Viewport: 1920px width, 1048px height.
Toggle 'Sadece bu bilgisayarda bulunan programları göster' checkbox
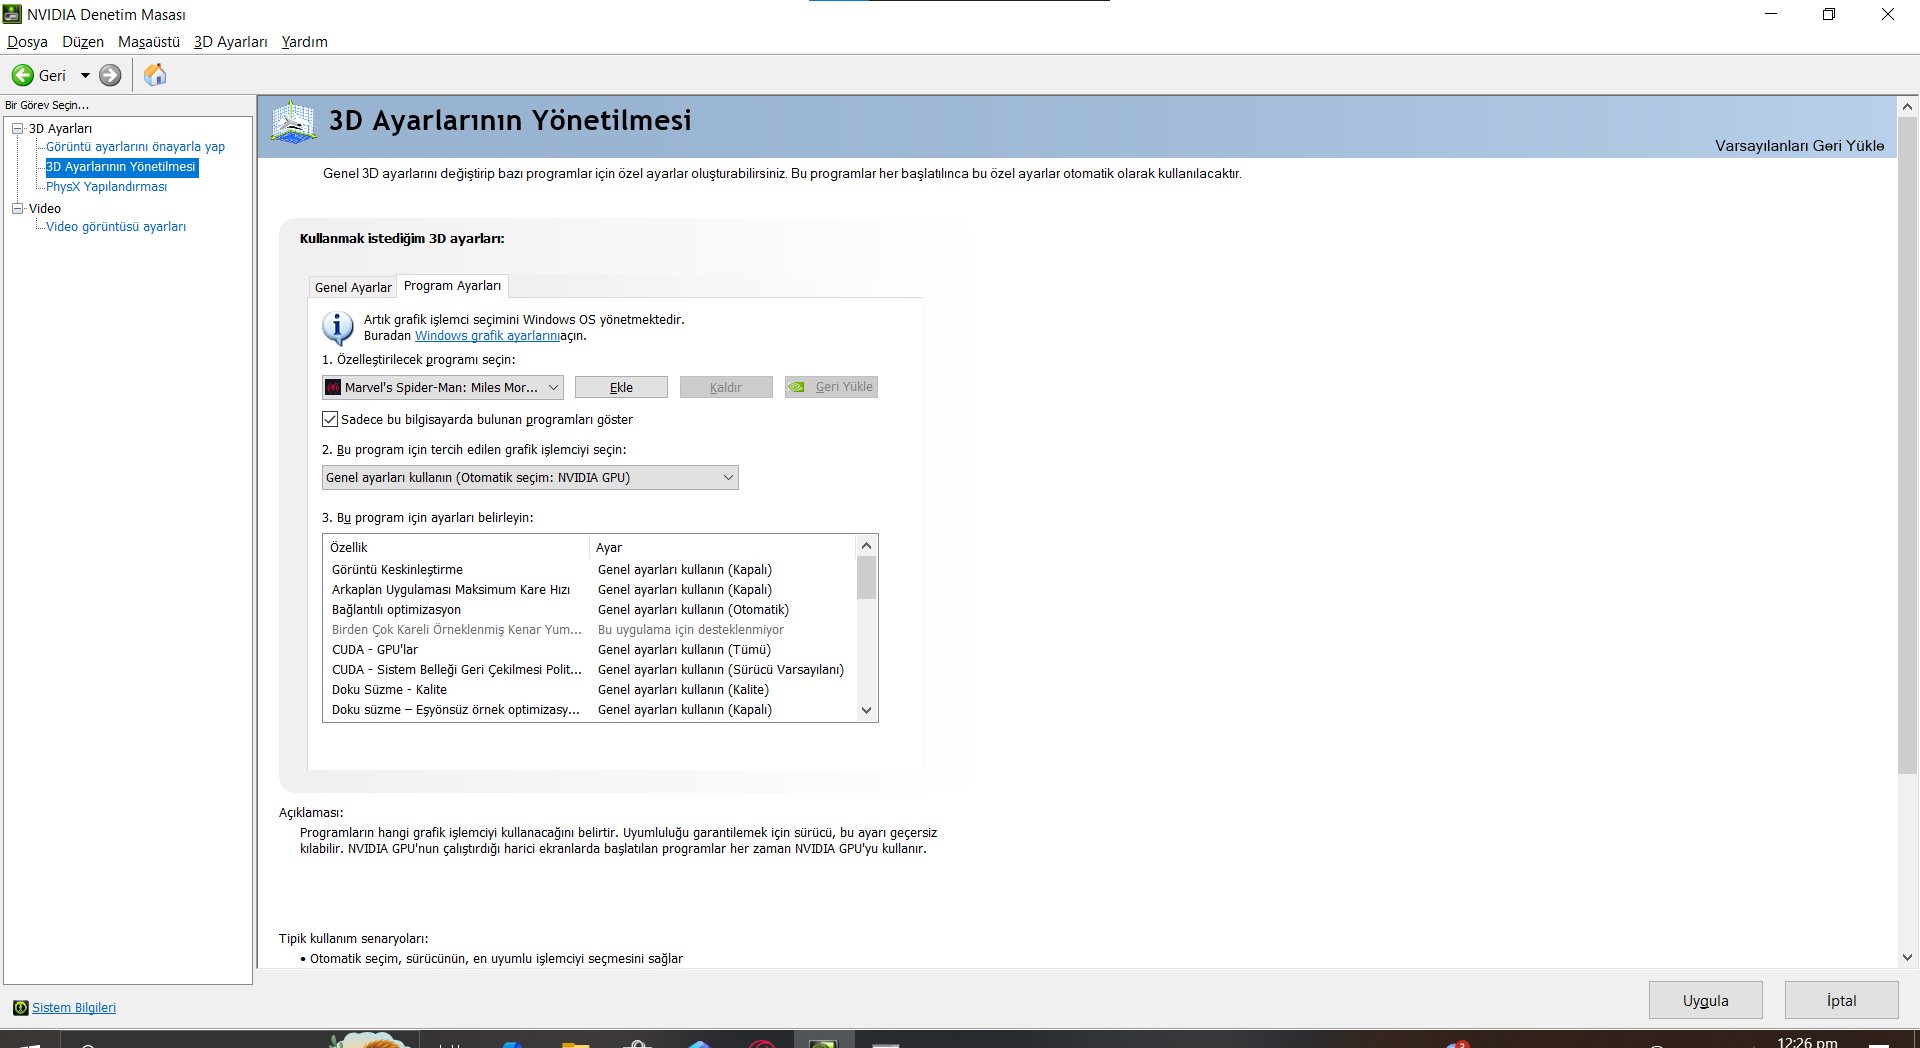[330, 419]
